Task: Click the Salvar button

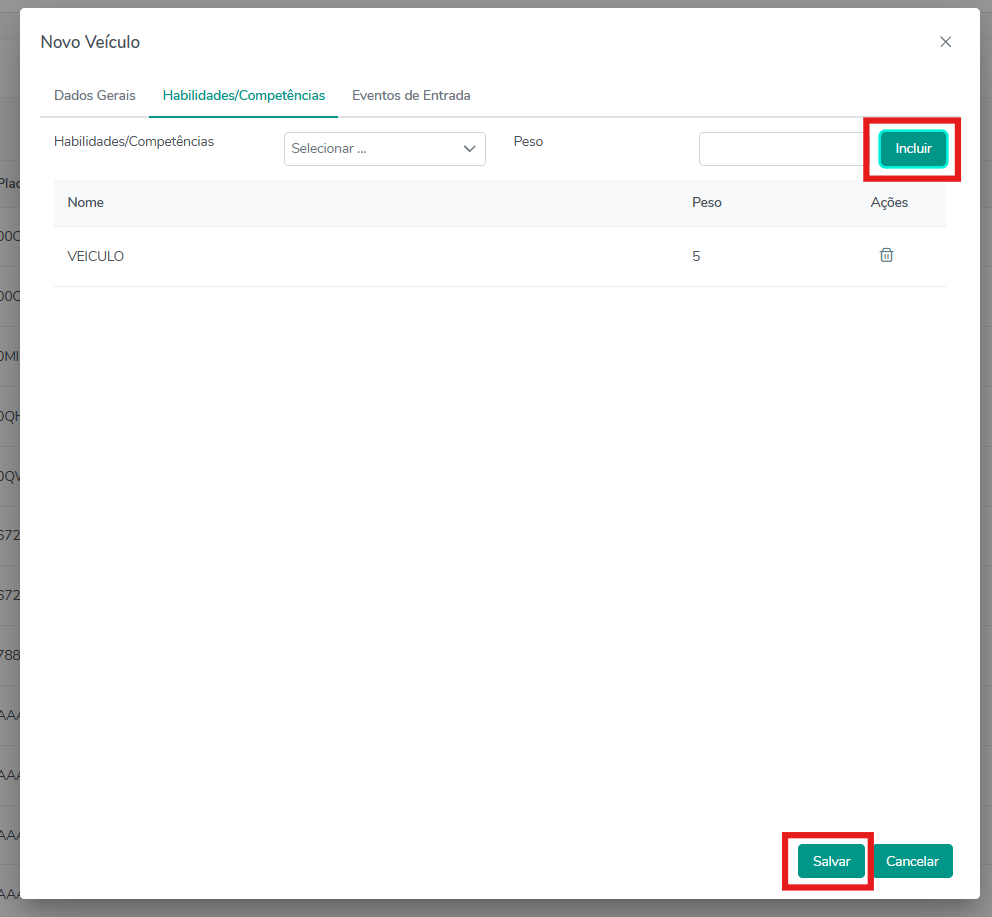Action: click(831, 861)
